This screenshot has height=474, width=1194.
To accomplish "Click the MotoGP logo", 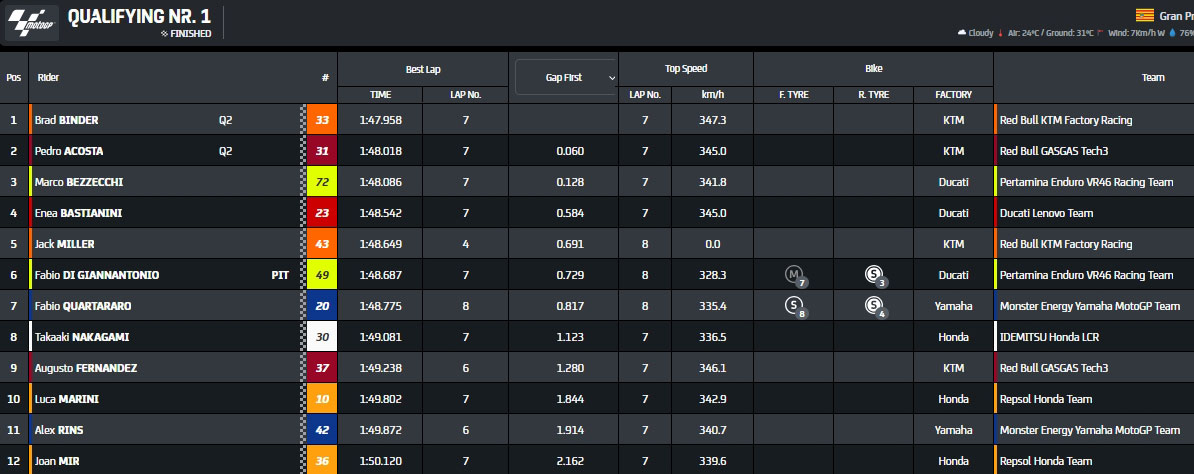I will click(x=32, y=23).
